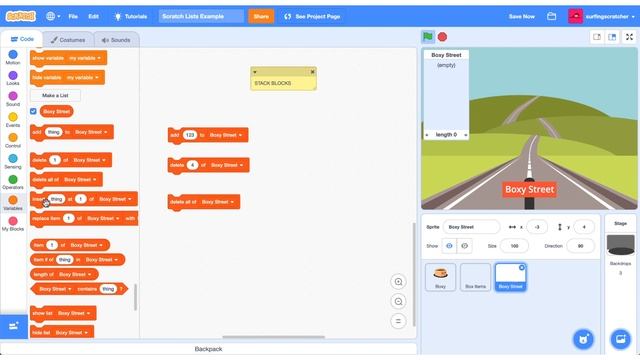Close the STACK BLOCKS comment
Viewport: 640px width, 360px height.
point(312,72)
